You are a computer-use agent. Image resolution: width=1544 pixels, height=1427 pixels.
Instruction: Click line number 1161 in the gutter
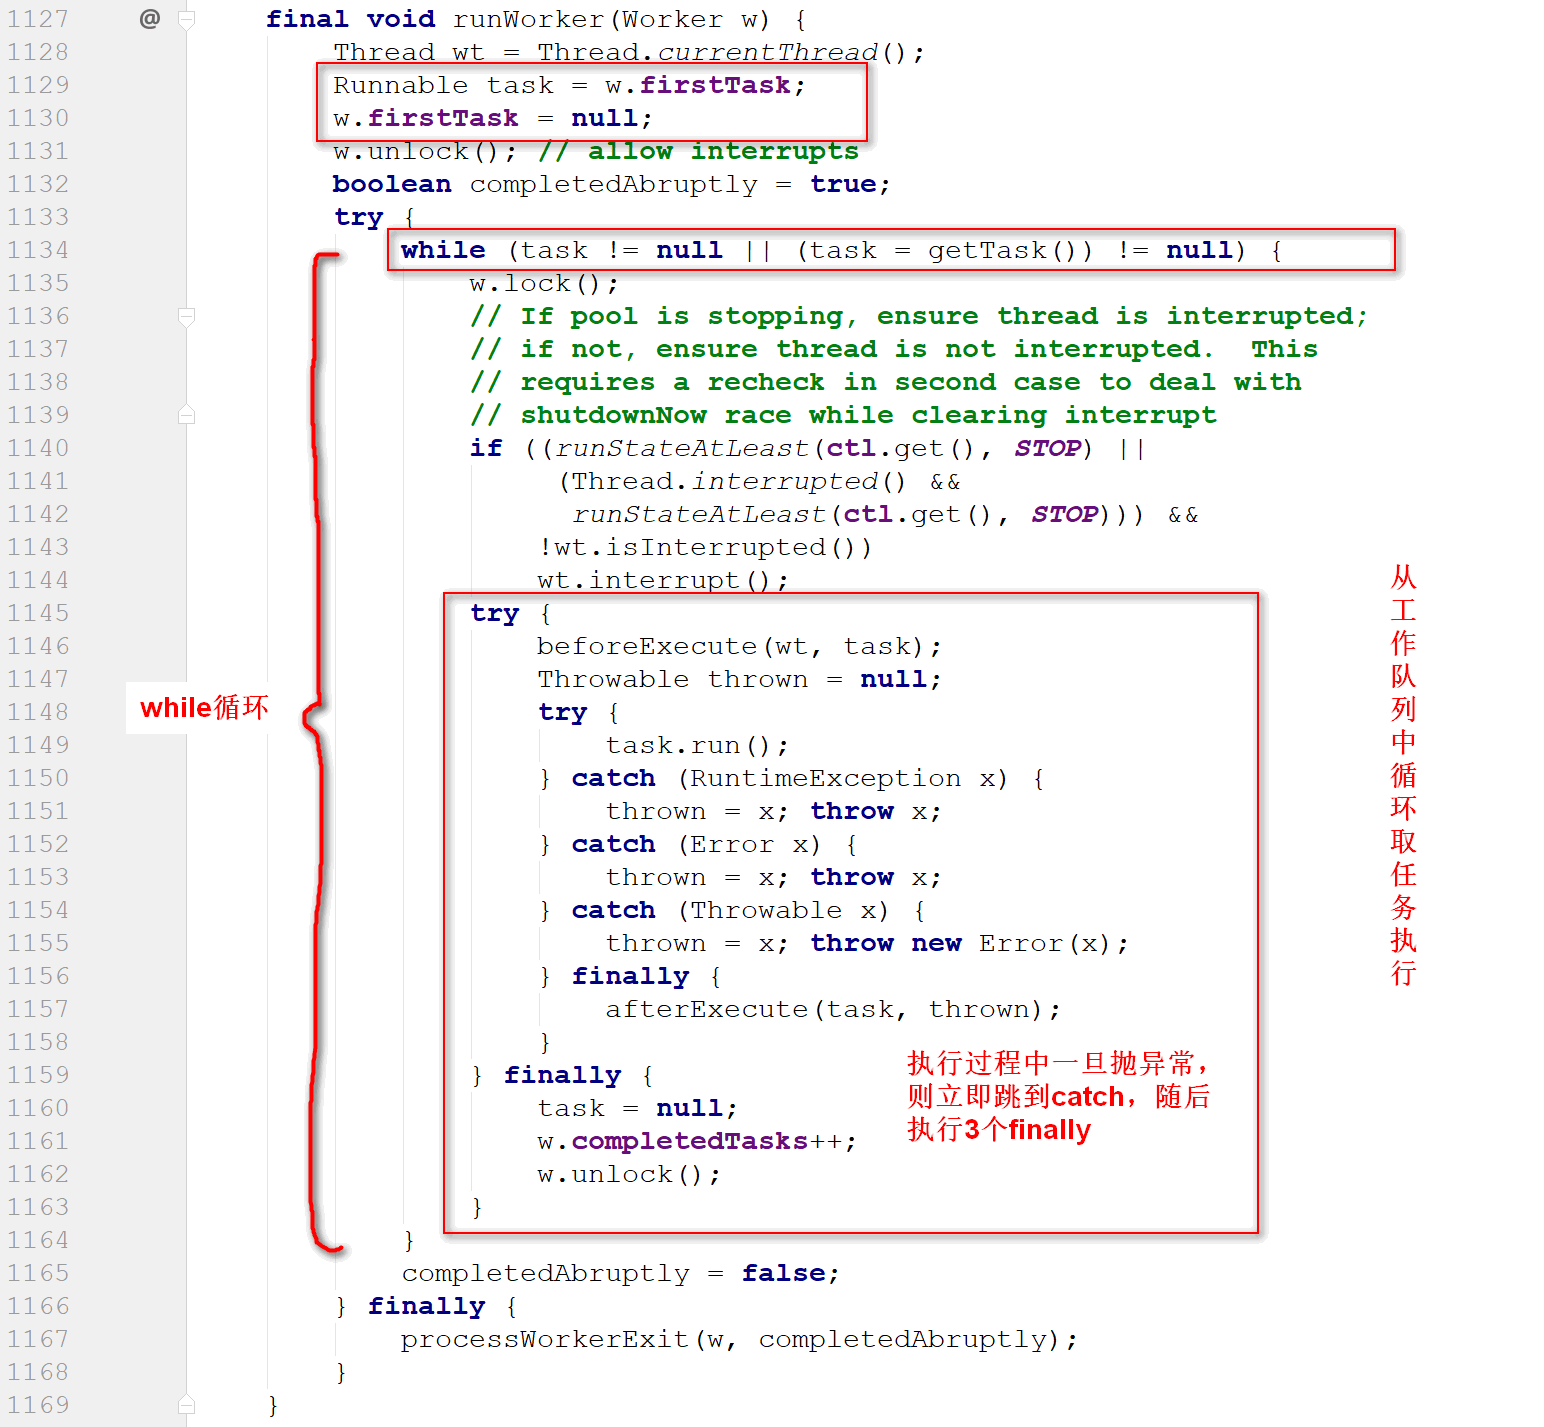coord(38,1141)
